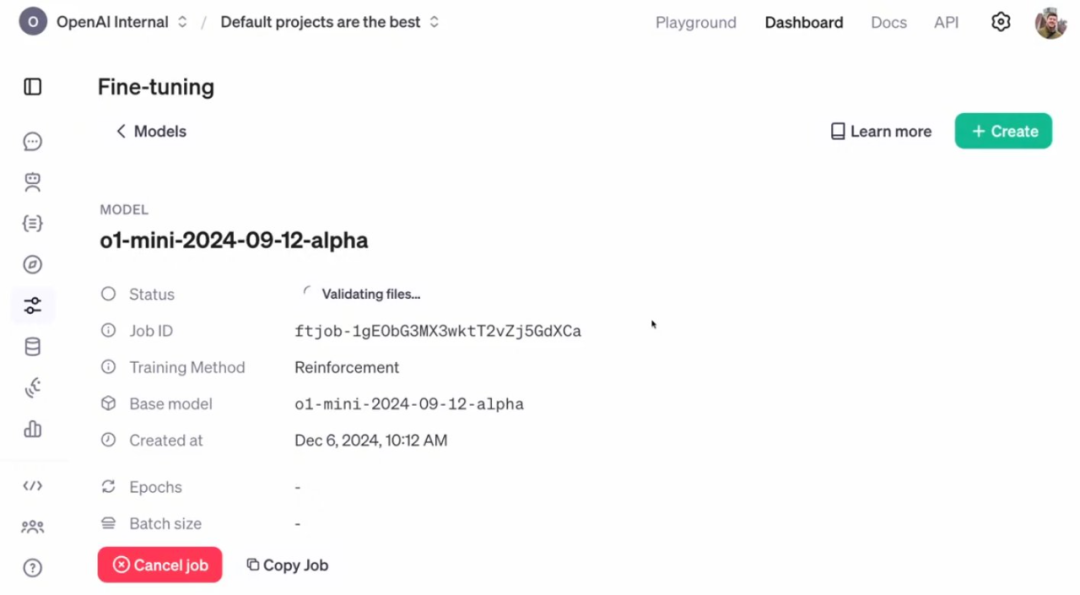Click the red Cancel job button
The height and width of the screenshot is (595, 1080).
click(160, 565)
